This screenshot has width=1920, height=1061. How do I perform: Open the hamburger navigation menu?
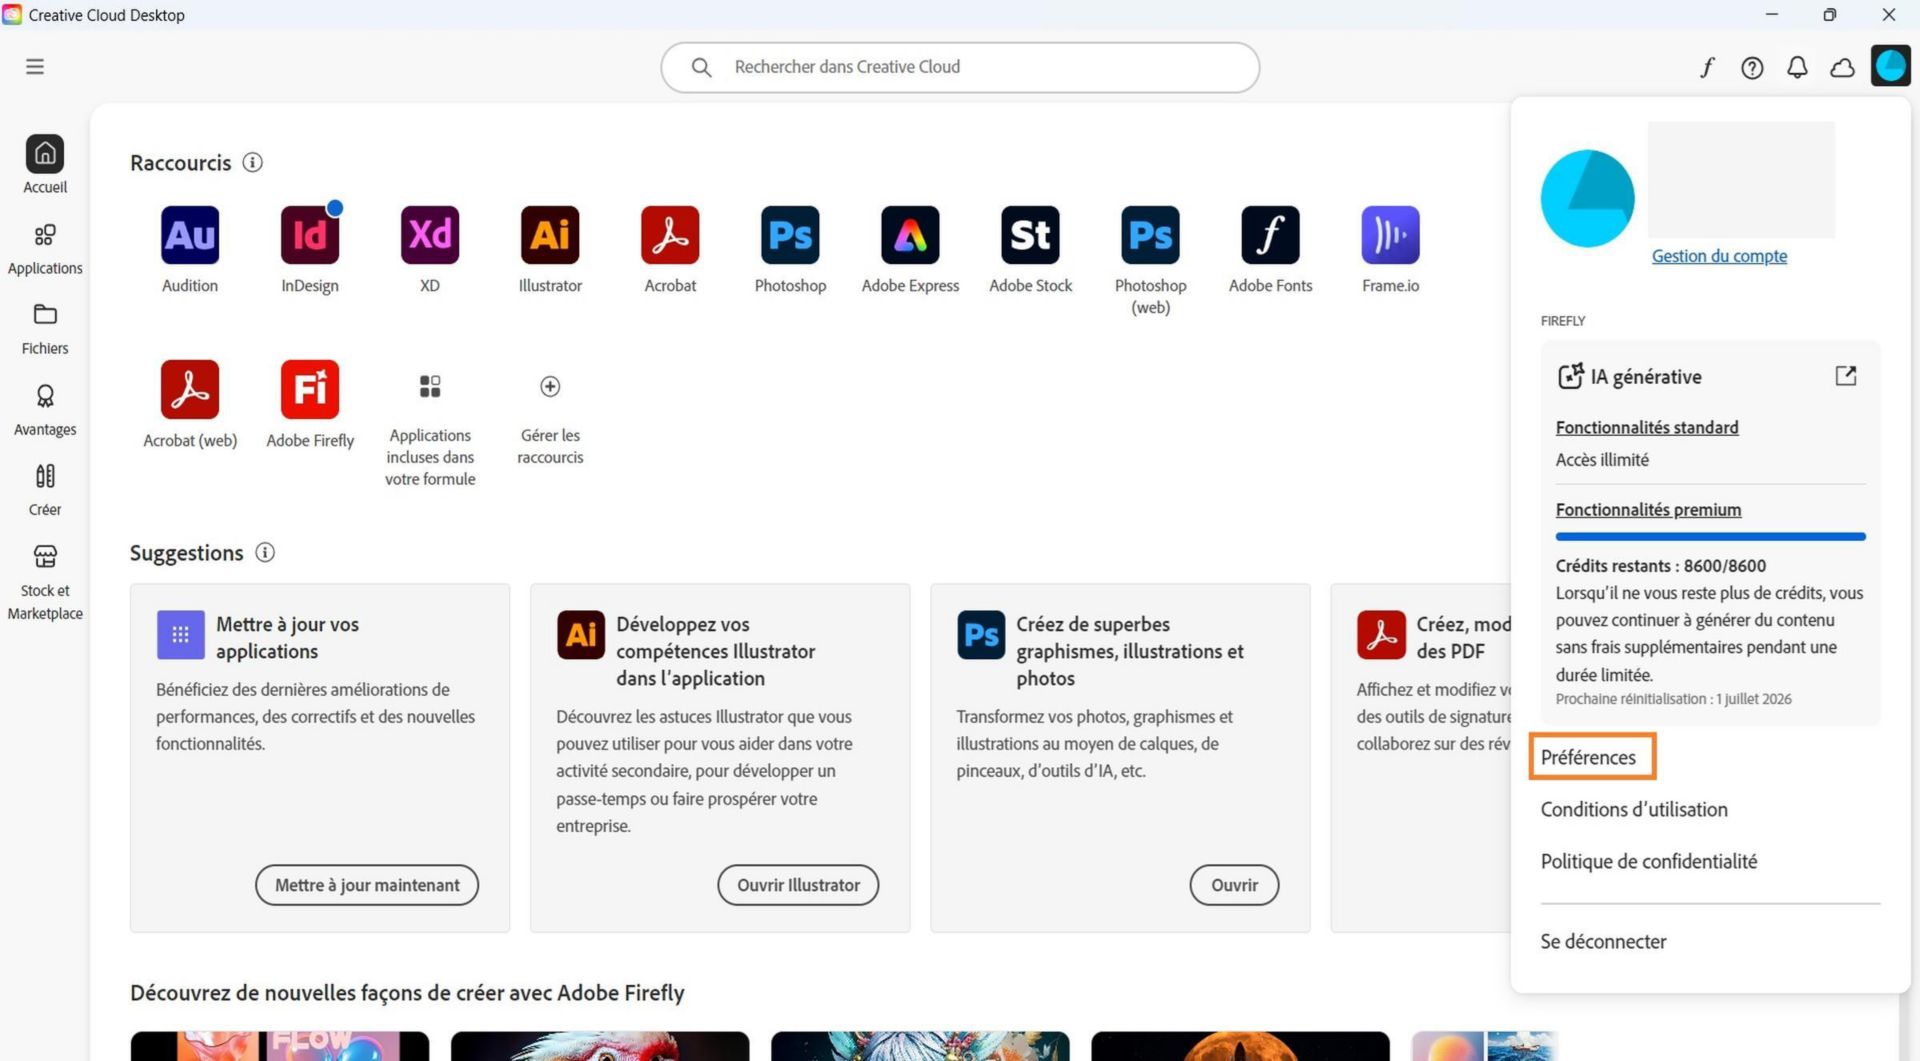coord(35,67)
